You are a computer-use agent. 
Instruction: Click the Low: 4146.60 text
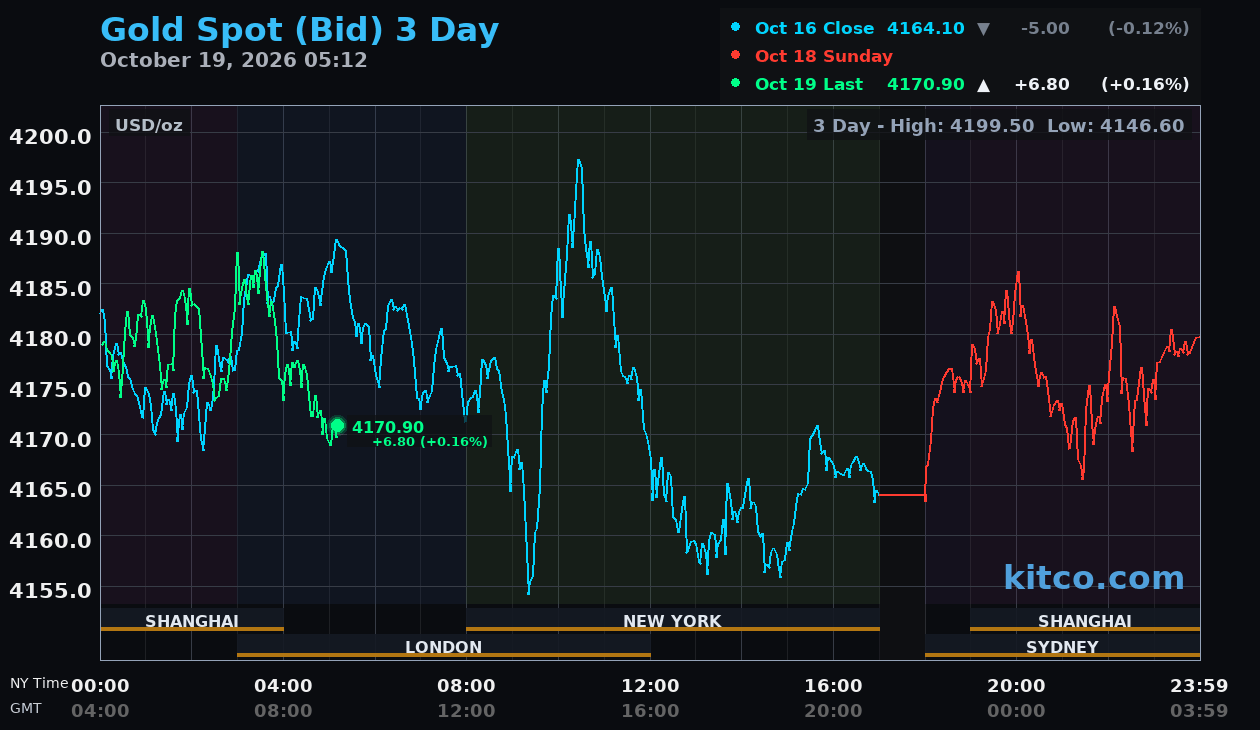pyautogui.click(x=1115, y=126)
